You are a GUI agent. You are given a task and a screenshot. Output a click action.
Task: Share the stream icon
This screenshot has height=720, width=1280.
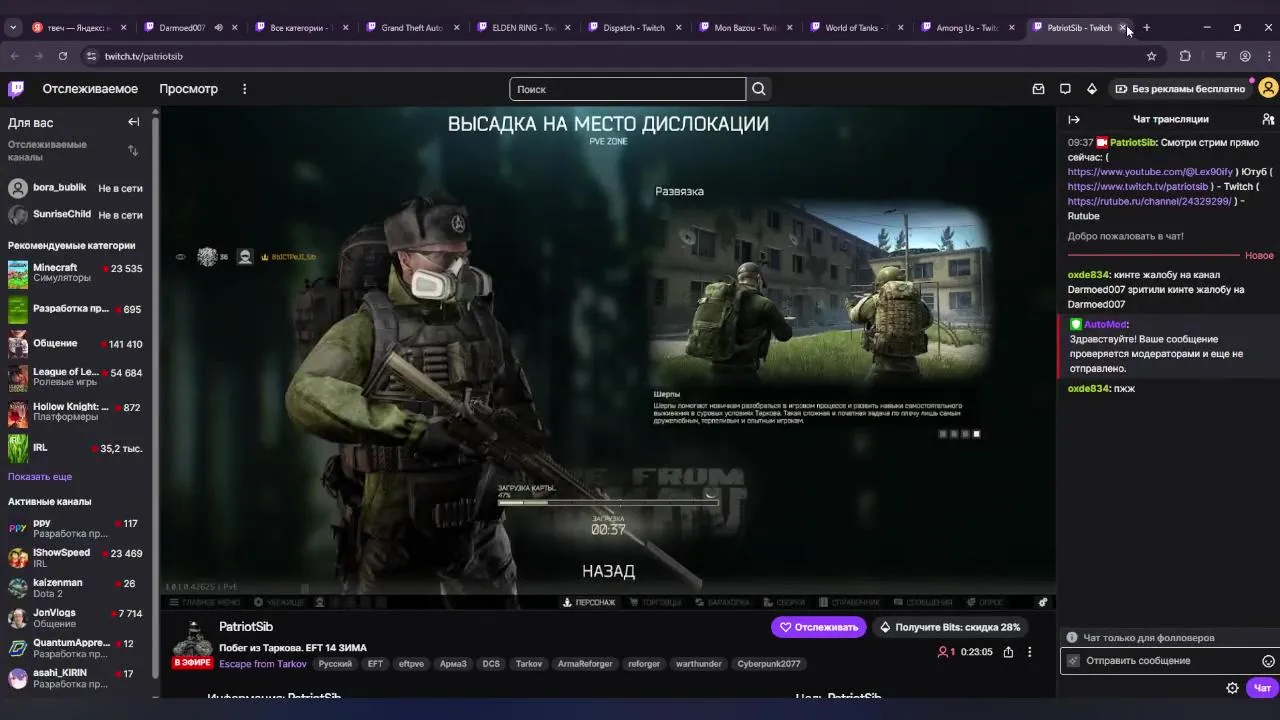[x=1008, y=652]
